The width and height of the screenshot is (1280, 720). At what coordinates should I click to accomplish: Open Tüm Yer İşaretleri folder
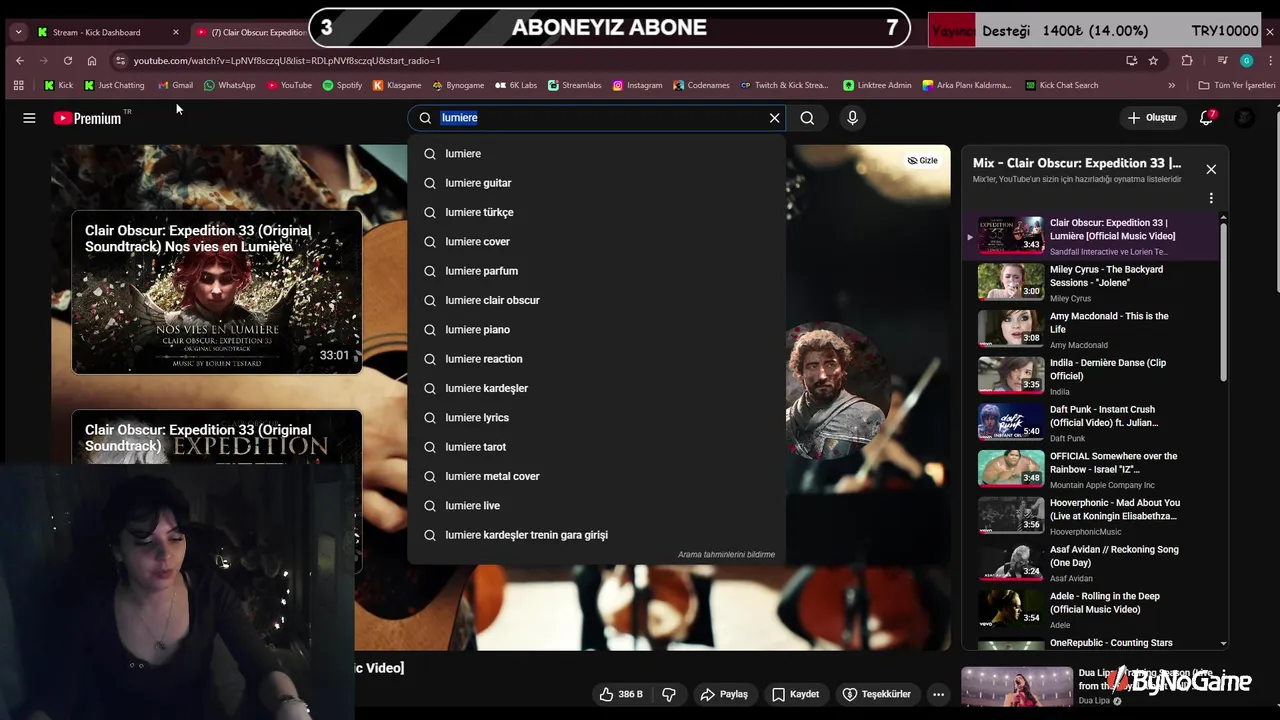coord(1236,85)
